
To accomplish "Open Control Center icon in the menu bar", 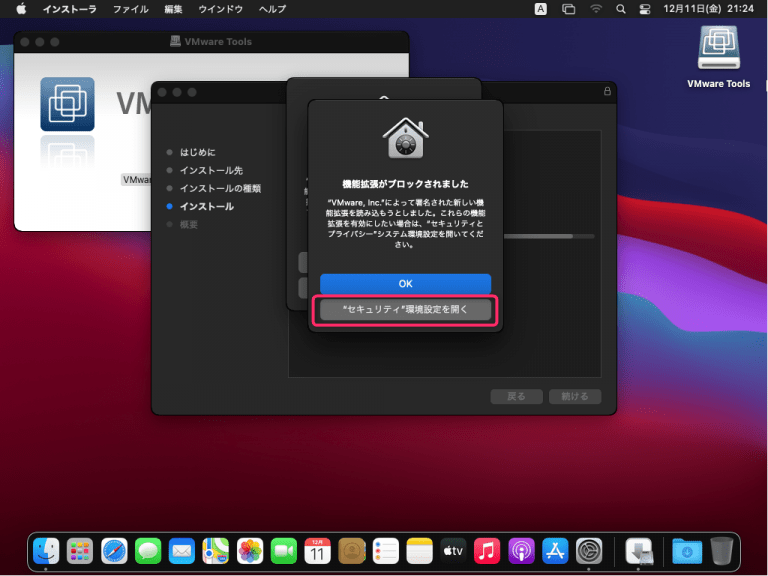I will tap(645, 9).
